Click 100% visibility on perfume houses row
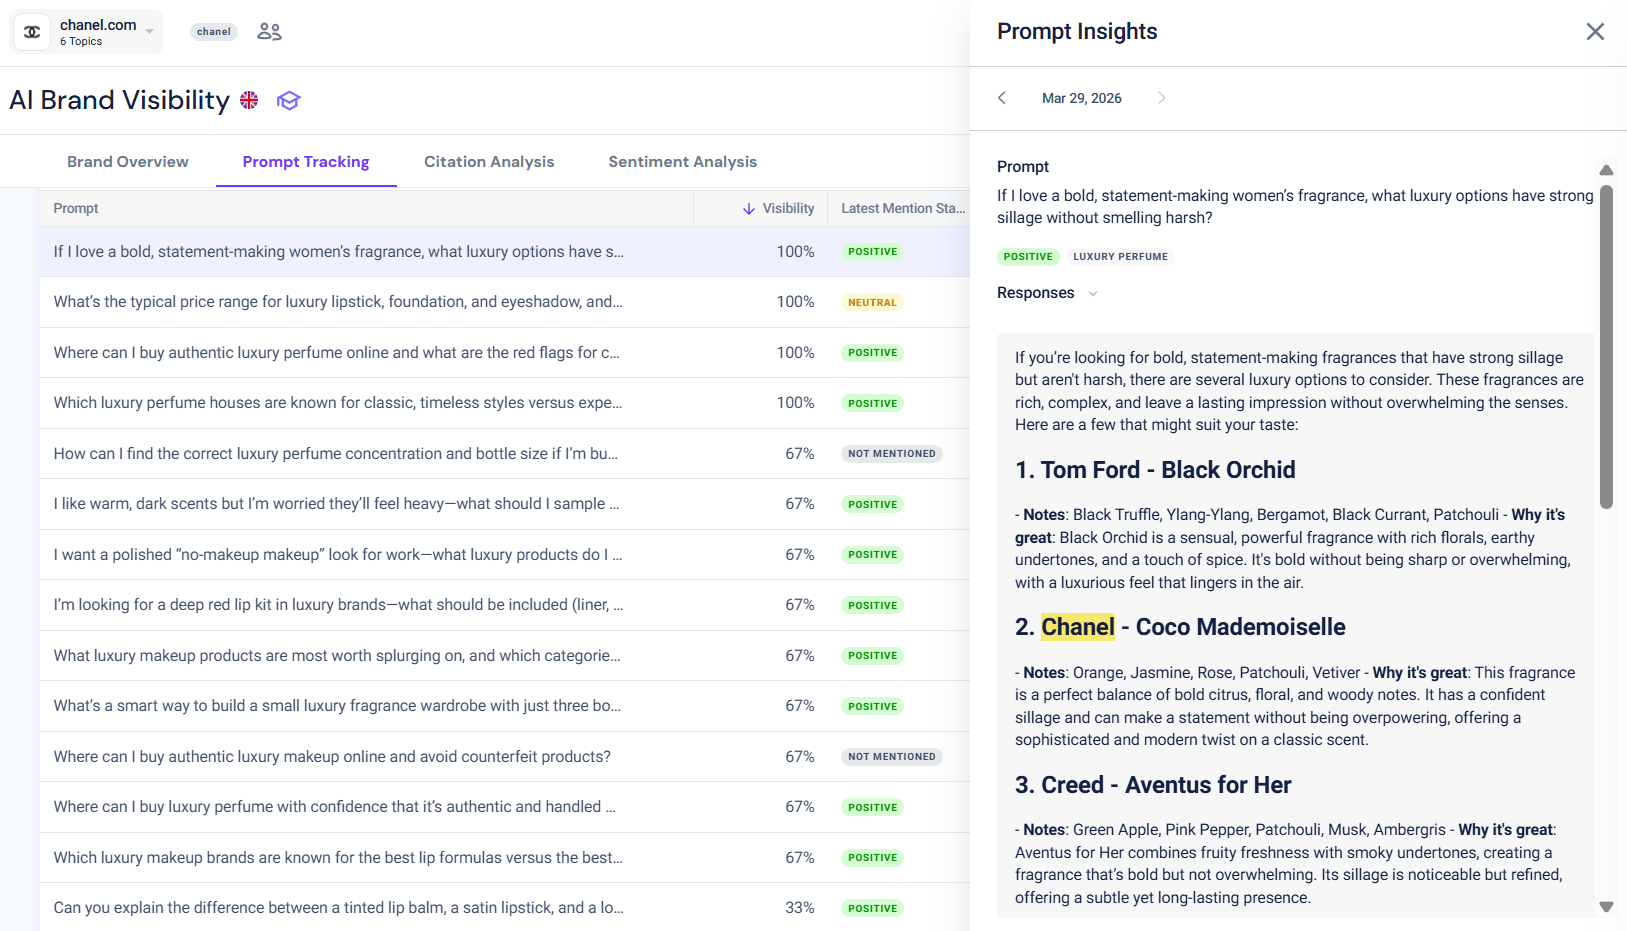This screenshot has width=1627, height=931. (796, 403)
